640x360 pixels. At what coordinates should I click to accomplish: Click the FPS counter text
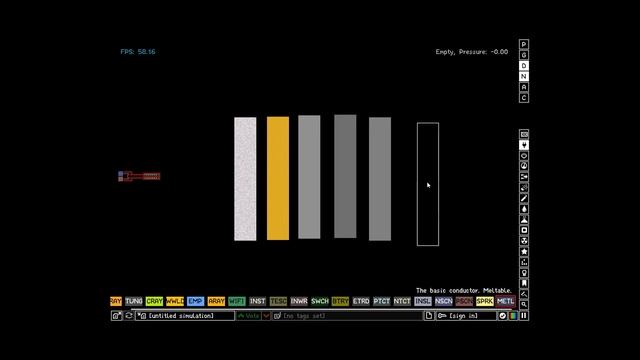[138, 52]
